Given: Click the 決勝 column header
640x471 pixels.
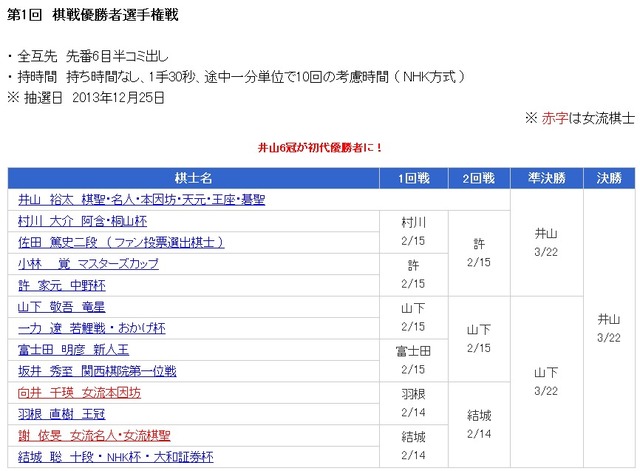Looking at the screenshot, I should [609, 178].
